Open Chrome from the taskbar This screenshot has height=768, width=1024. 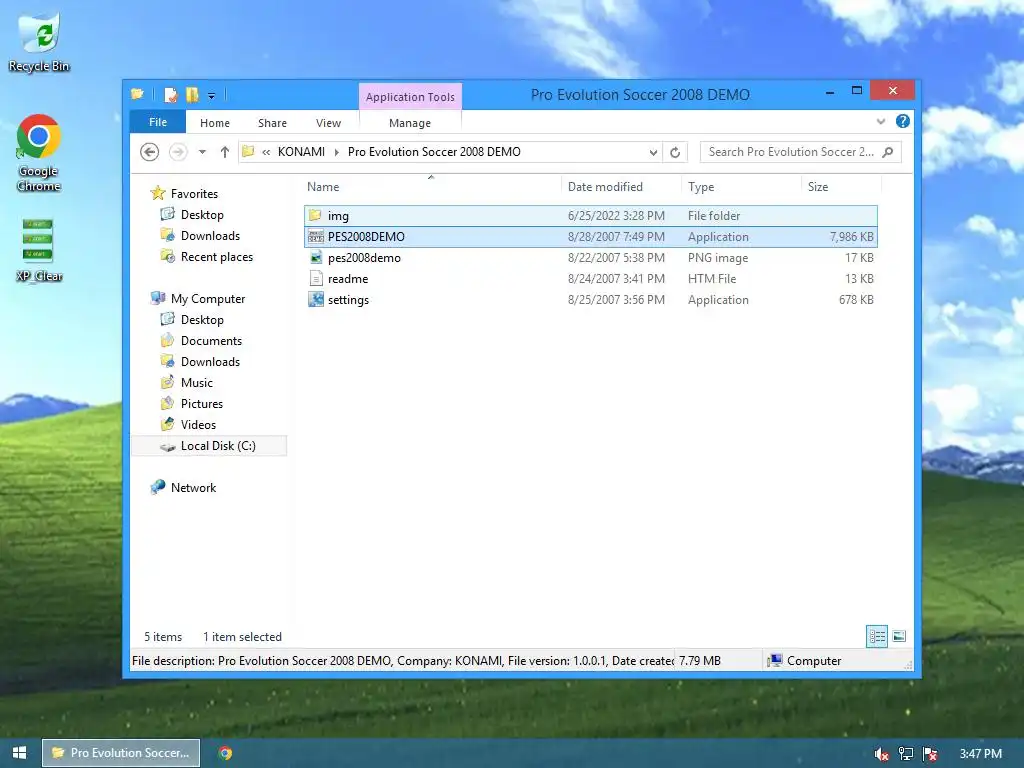pos(225,753)
